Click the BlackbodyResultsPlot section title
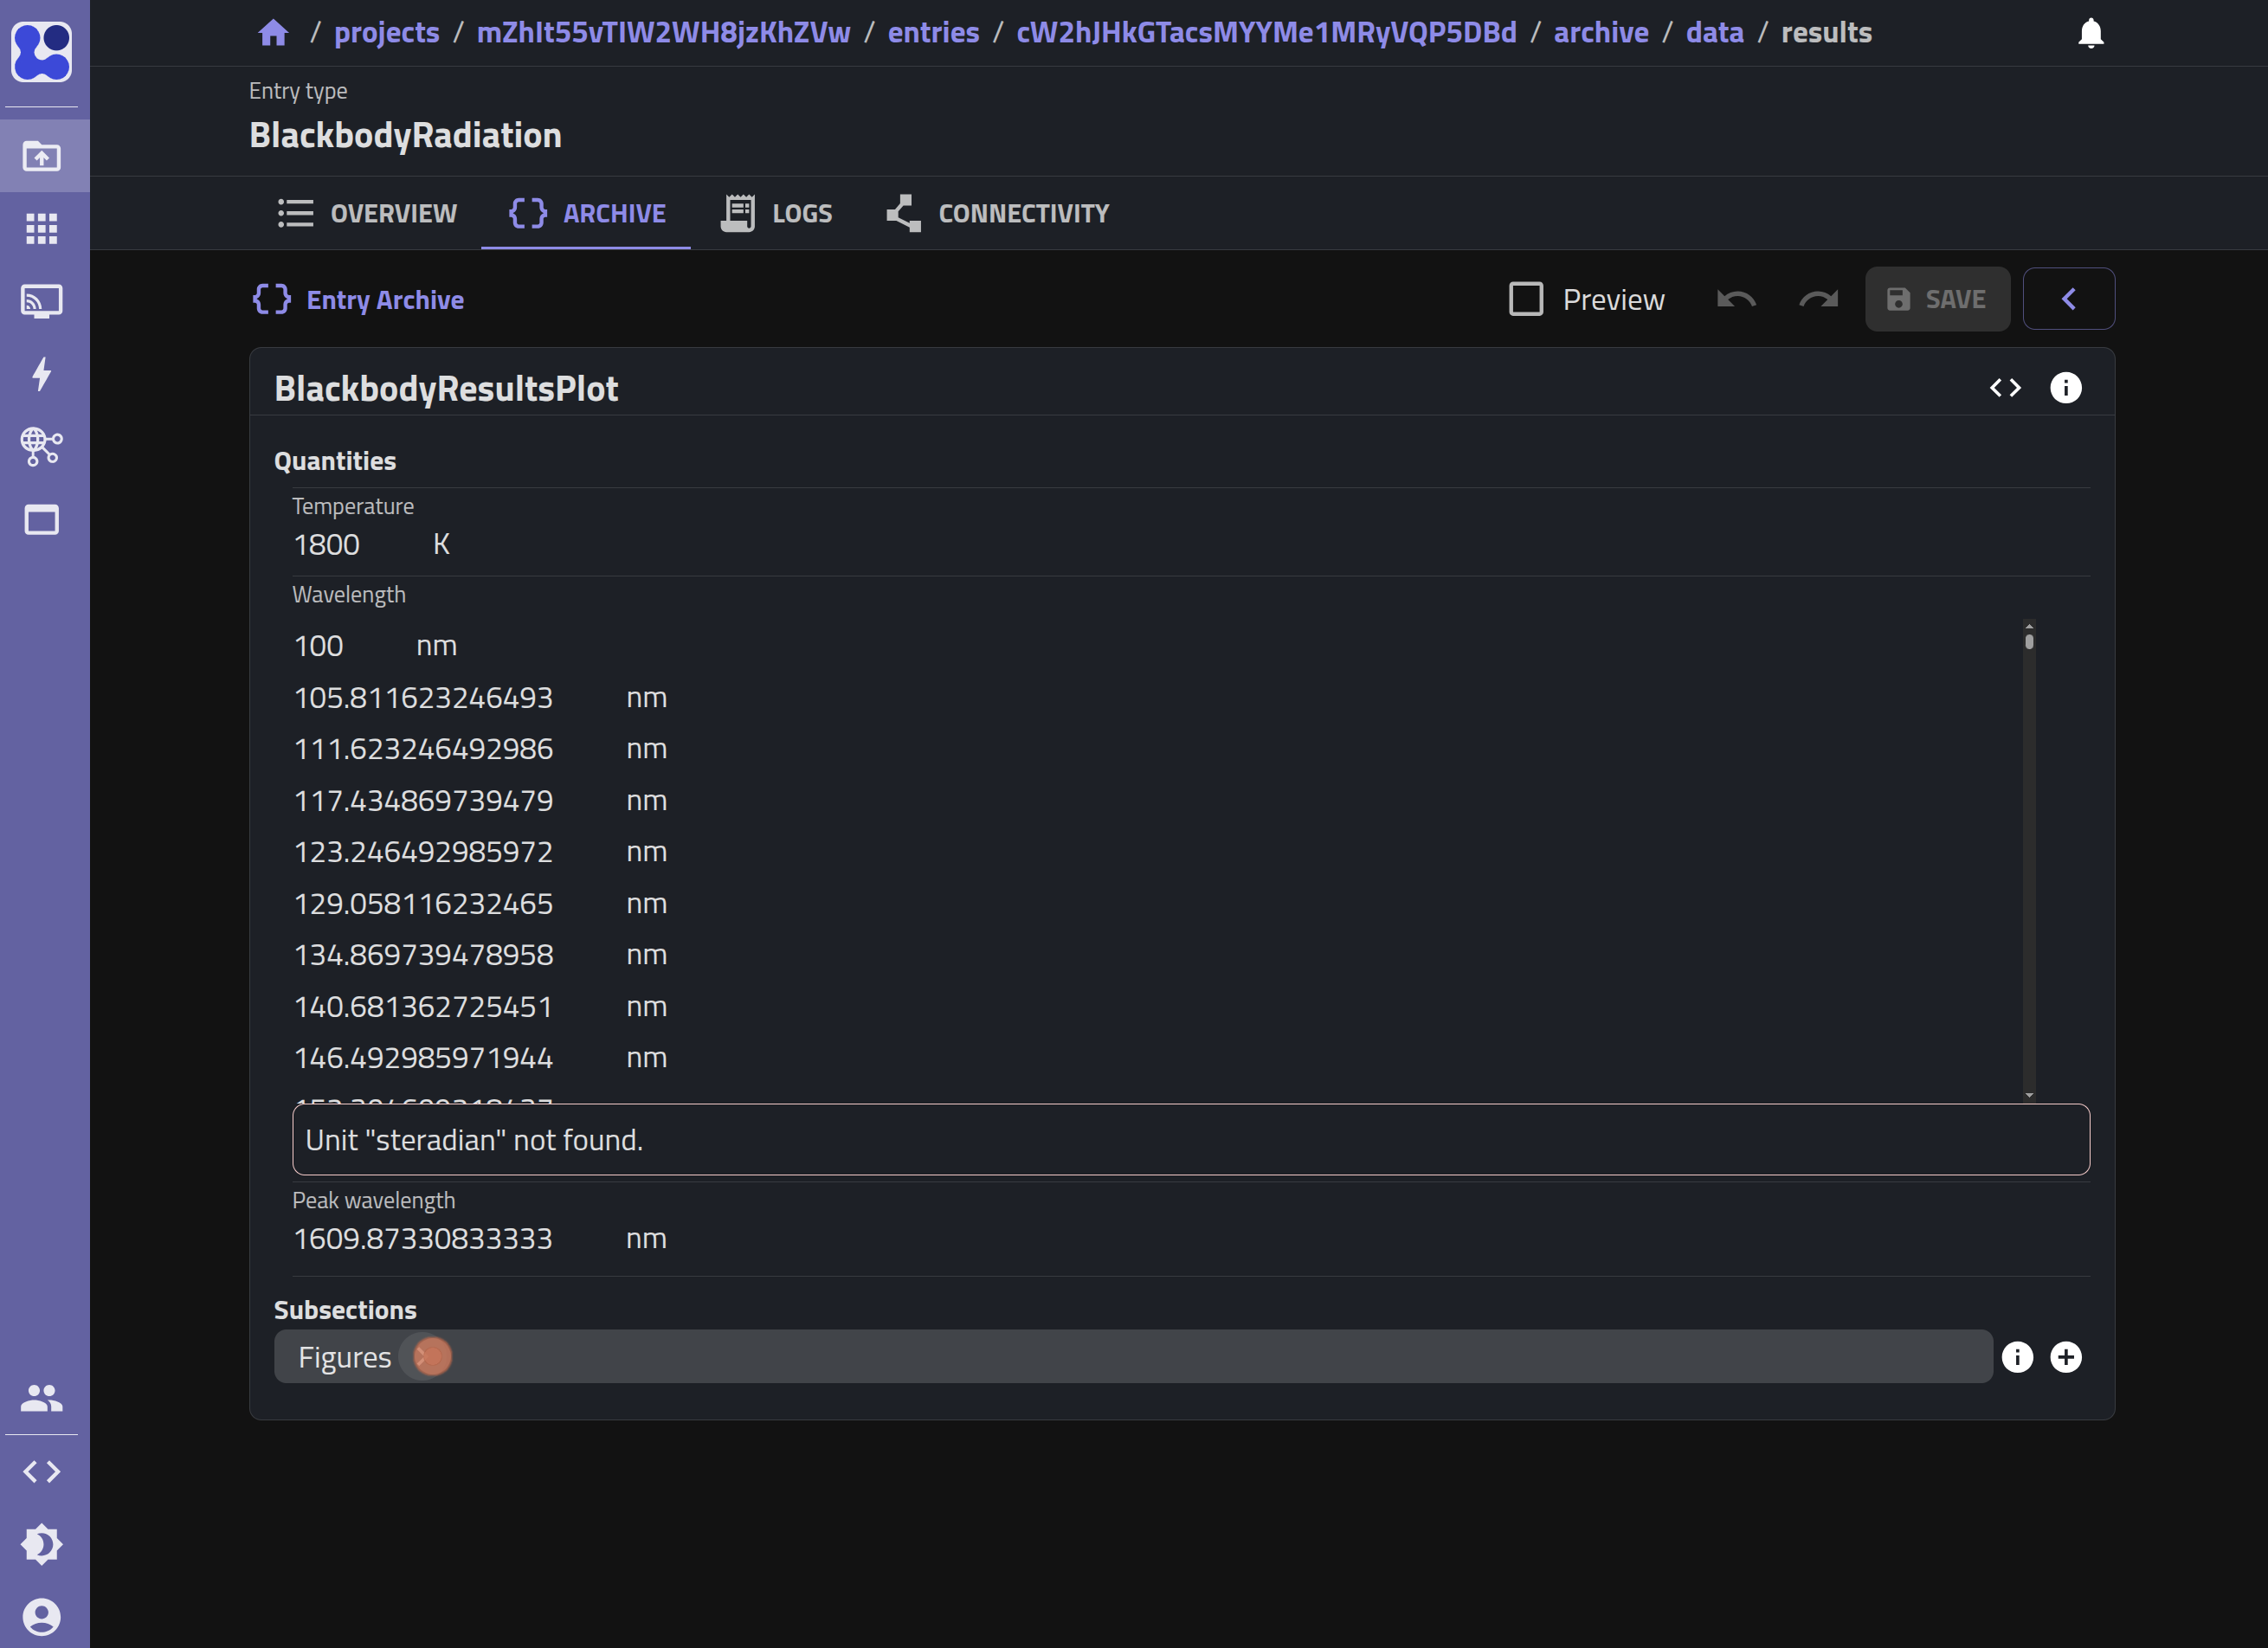 coord(446,388)
